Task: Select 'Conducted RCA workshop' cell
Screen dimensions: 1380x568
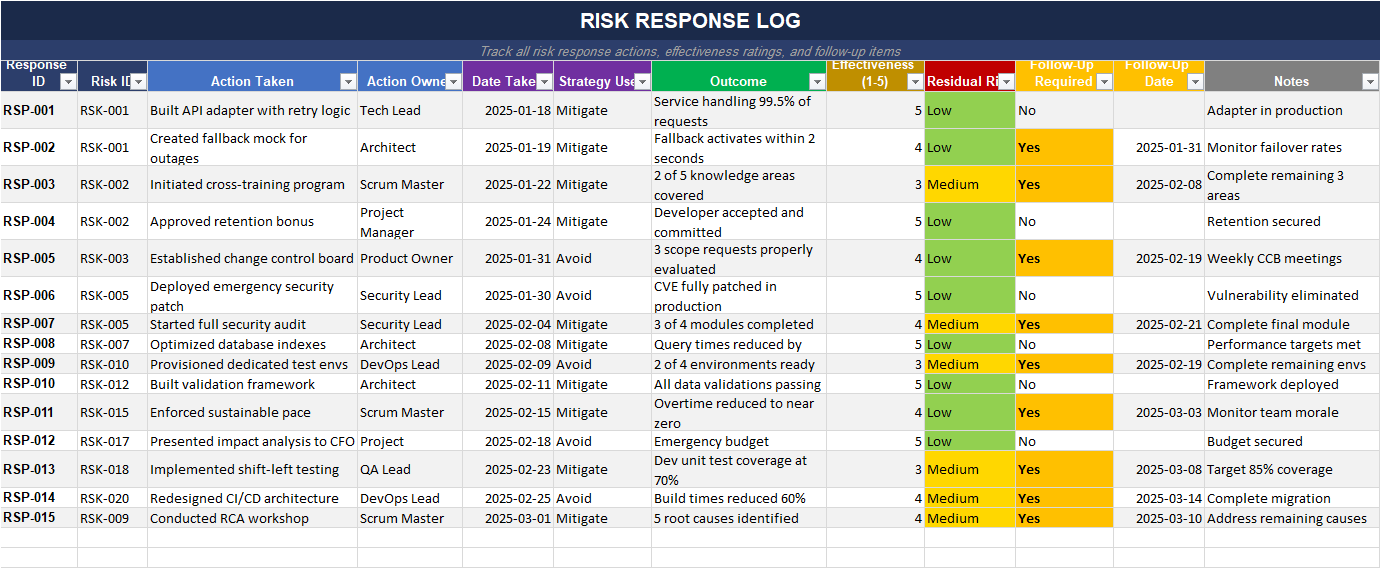Action: (253, 518)
